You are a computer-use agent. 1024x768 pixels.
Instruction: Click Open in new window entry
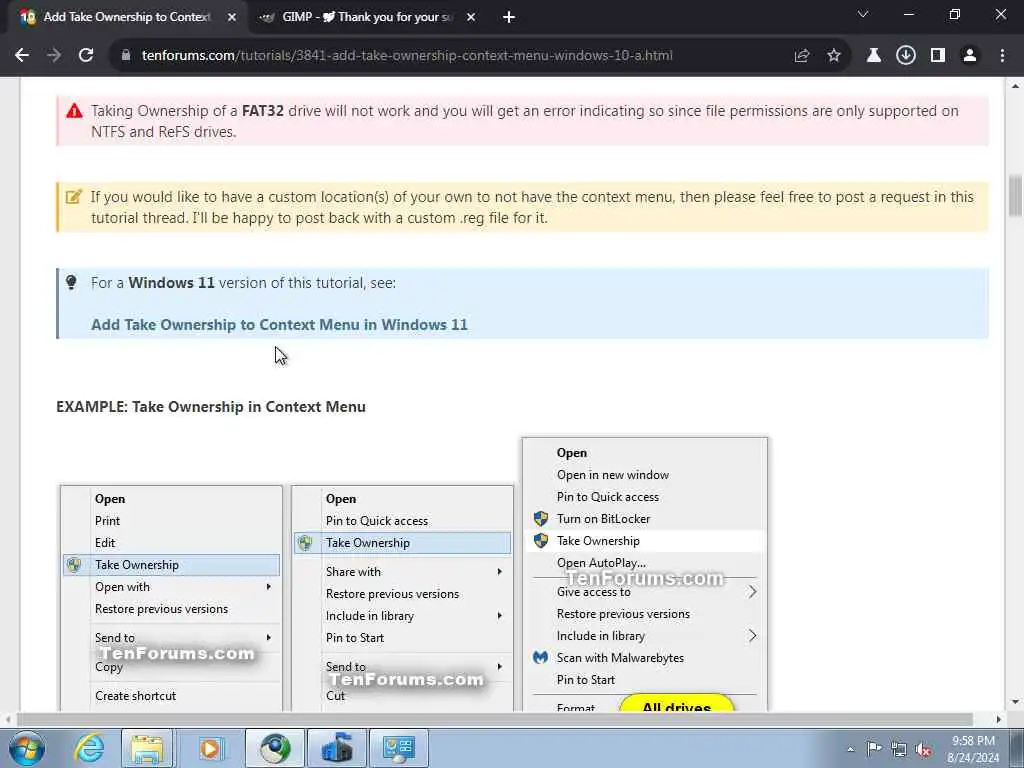coord(613,475)
